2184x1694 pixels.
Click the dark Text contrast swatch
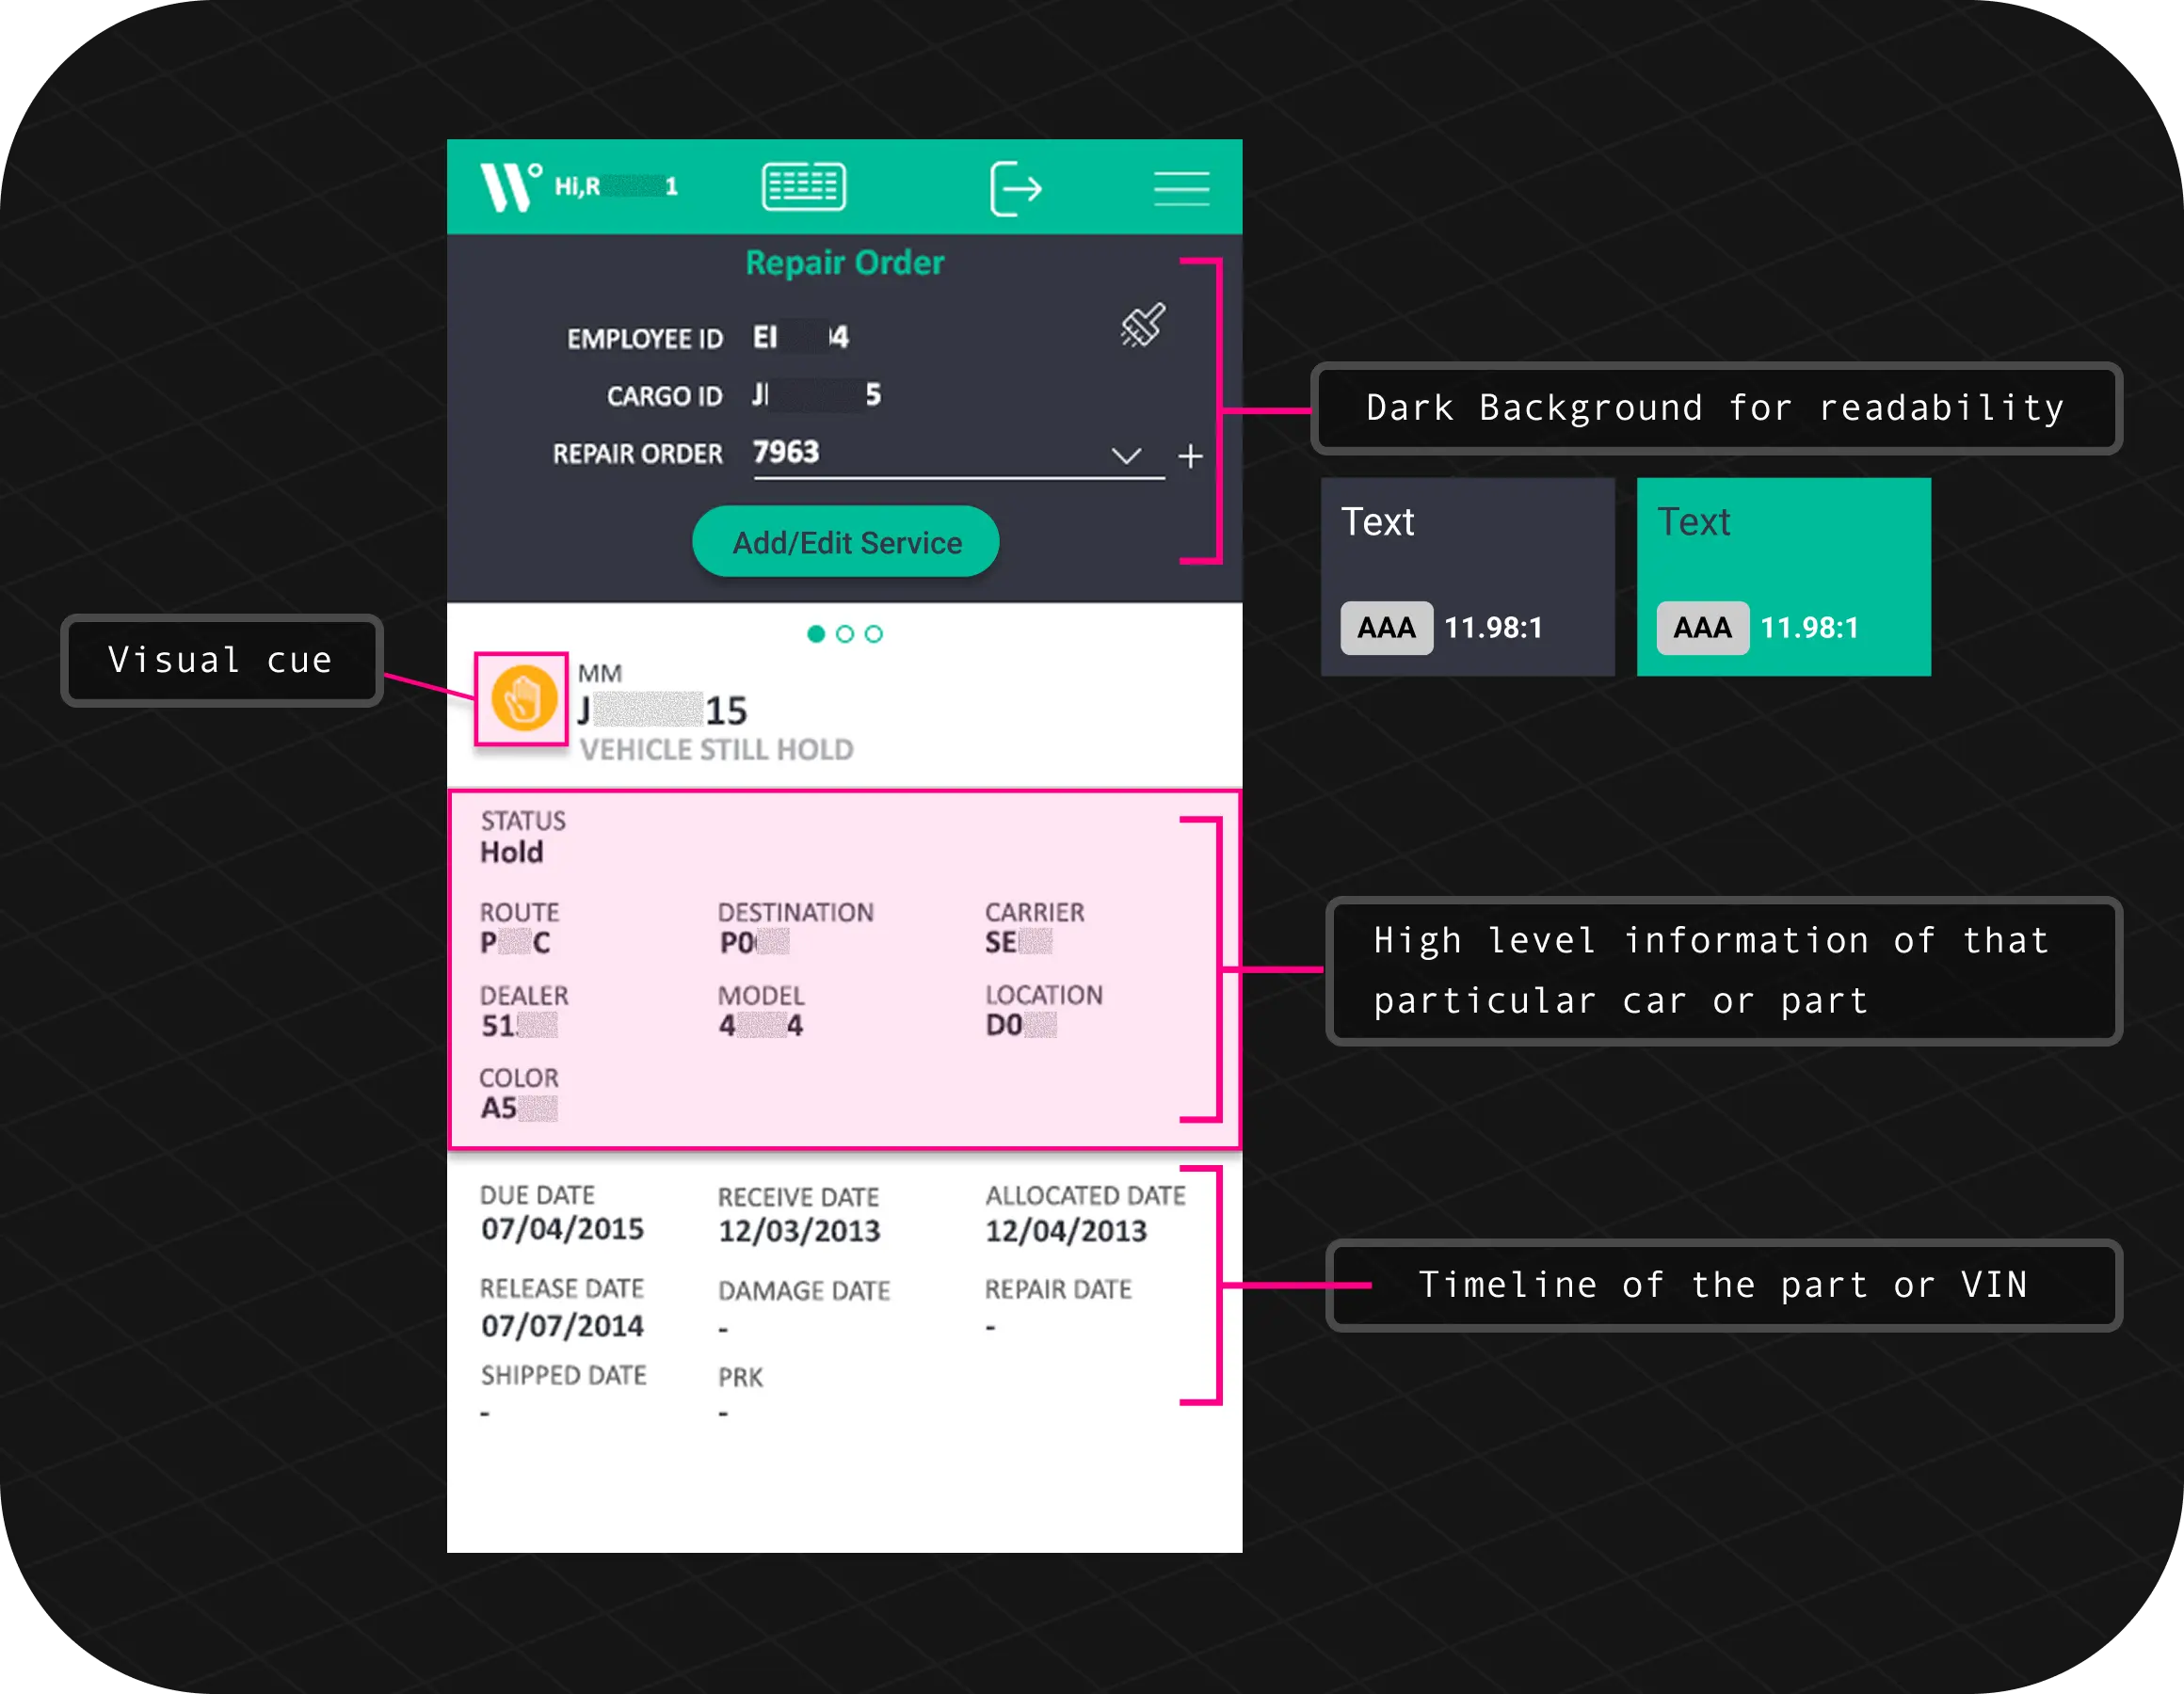pyautogui.click(x=1468, y=577)
